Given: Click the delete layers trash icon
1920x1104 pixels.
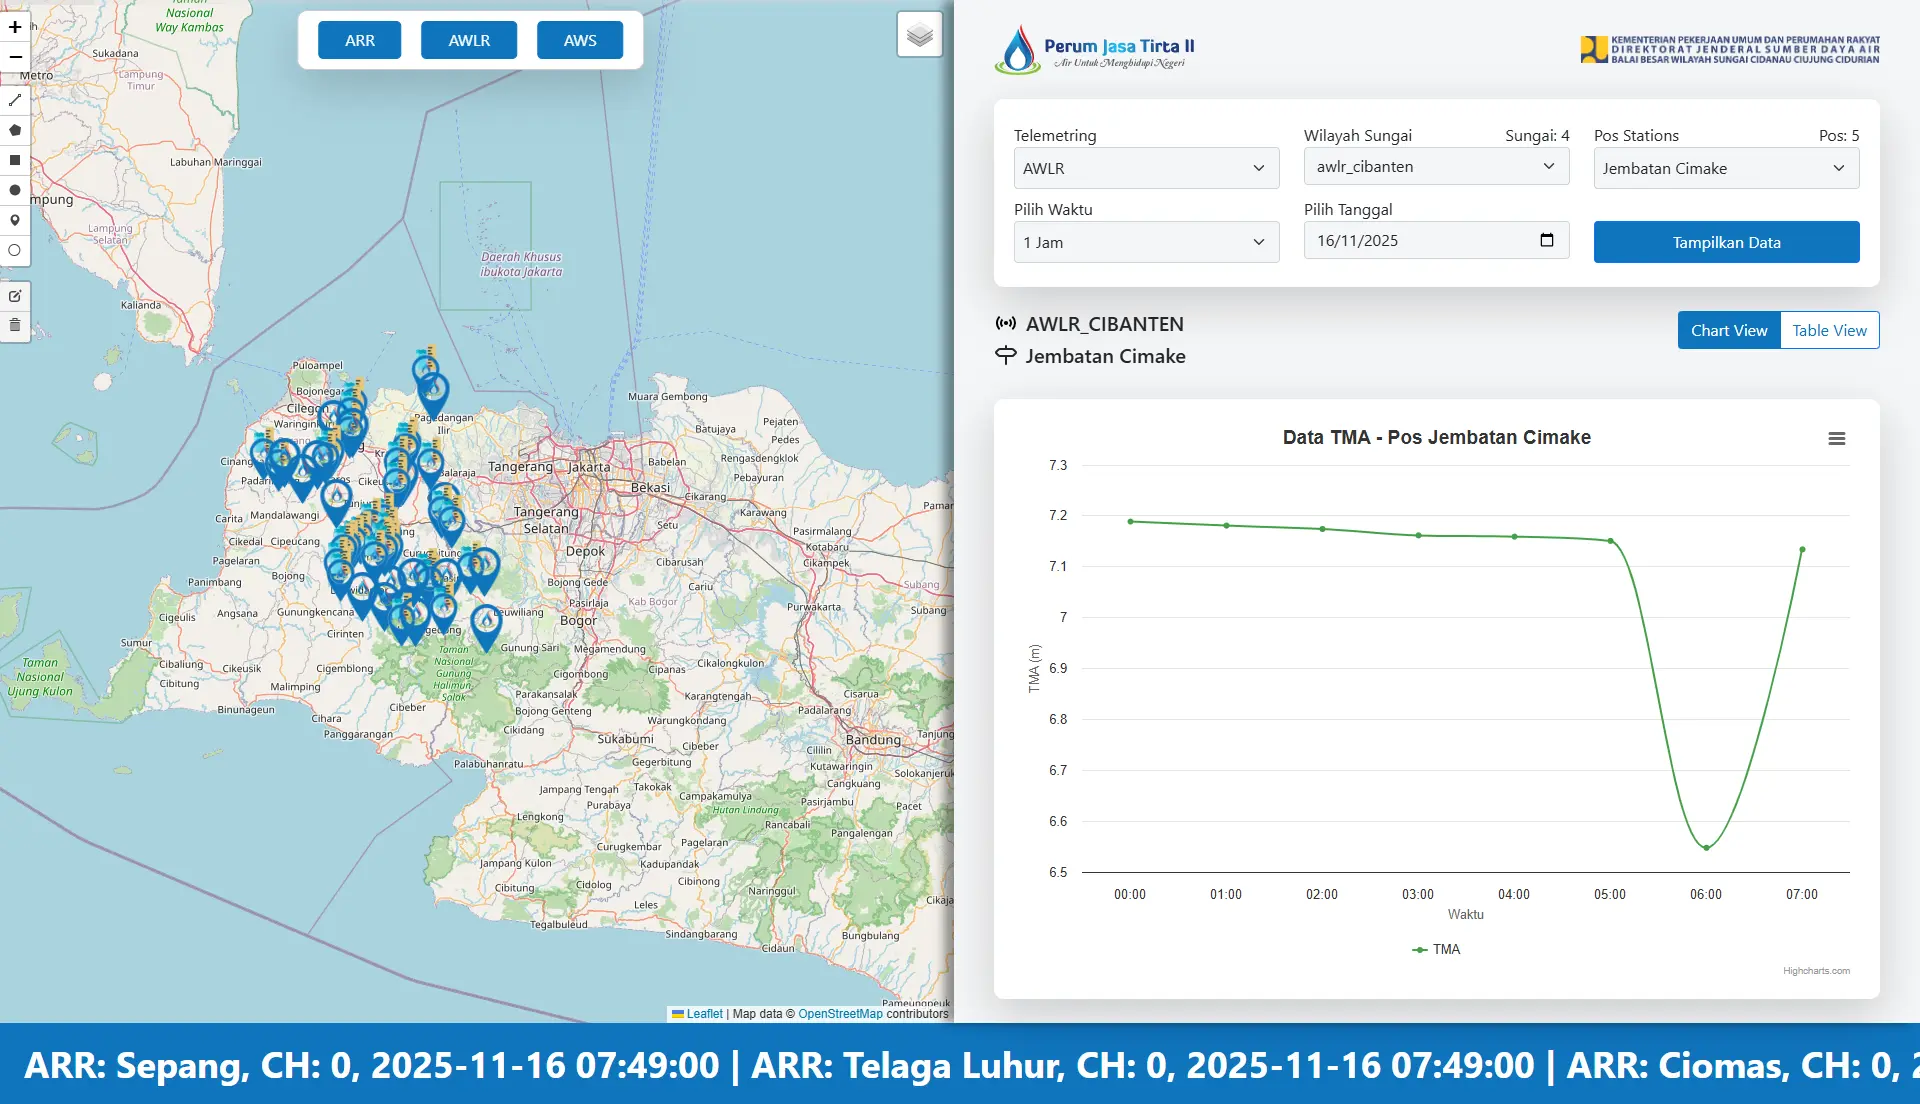Looking at the screenshot, I should point(15,325).
